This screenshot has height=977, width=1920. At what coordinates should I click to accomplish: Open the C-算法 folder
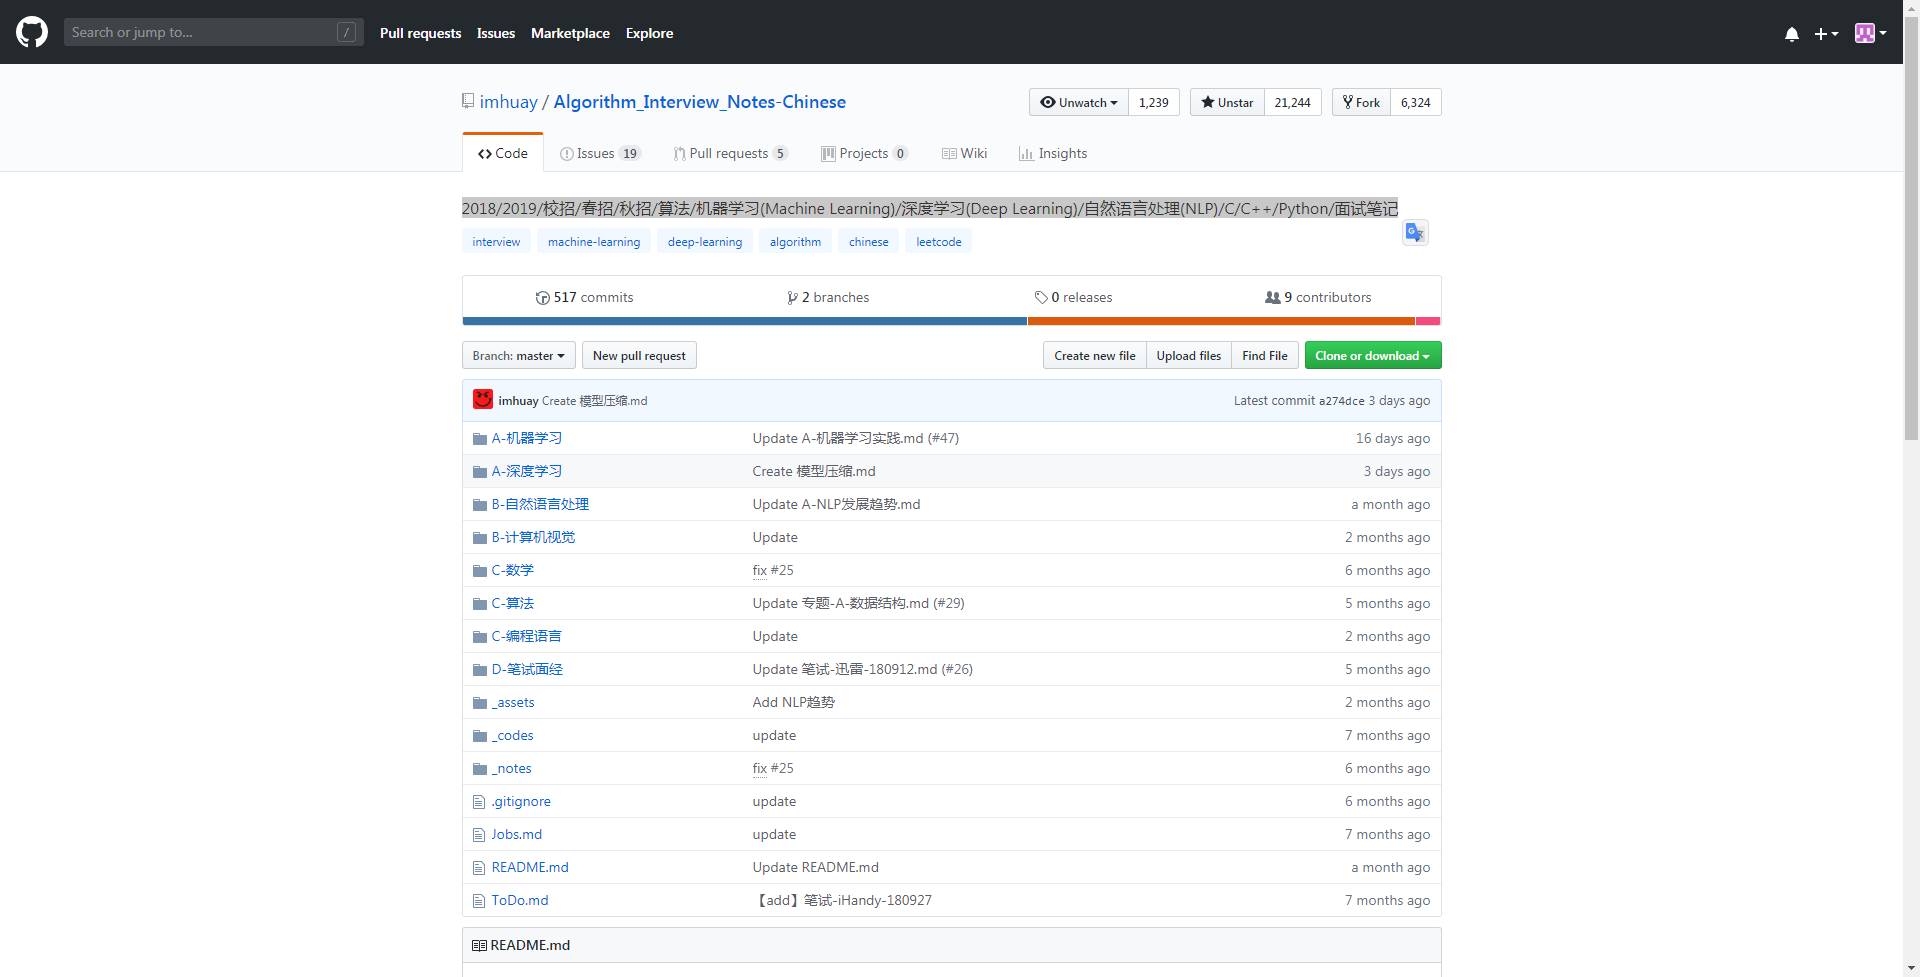point(512,603)
